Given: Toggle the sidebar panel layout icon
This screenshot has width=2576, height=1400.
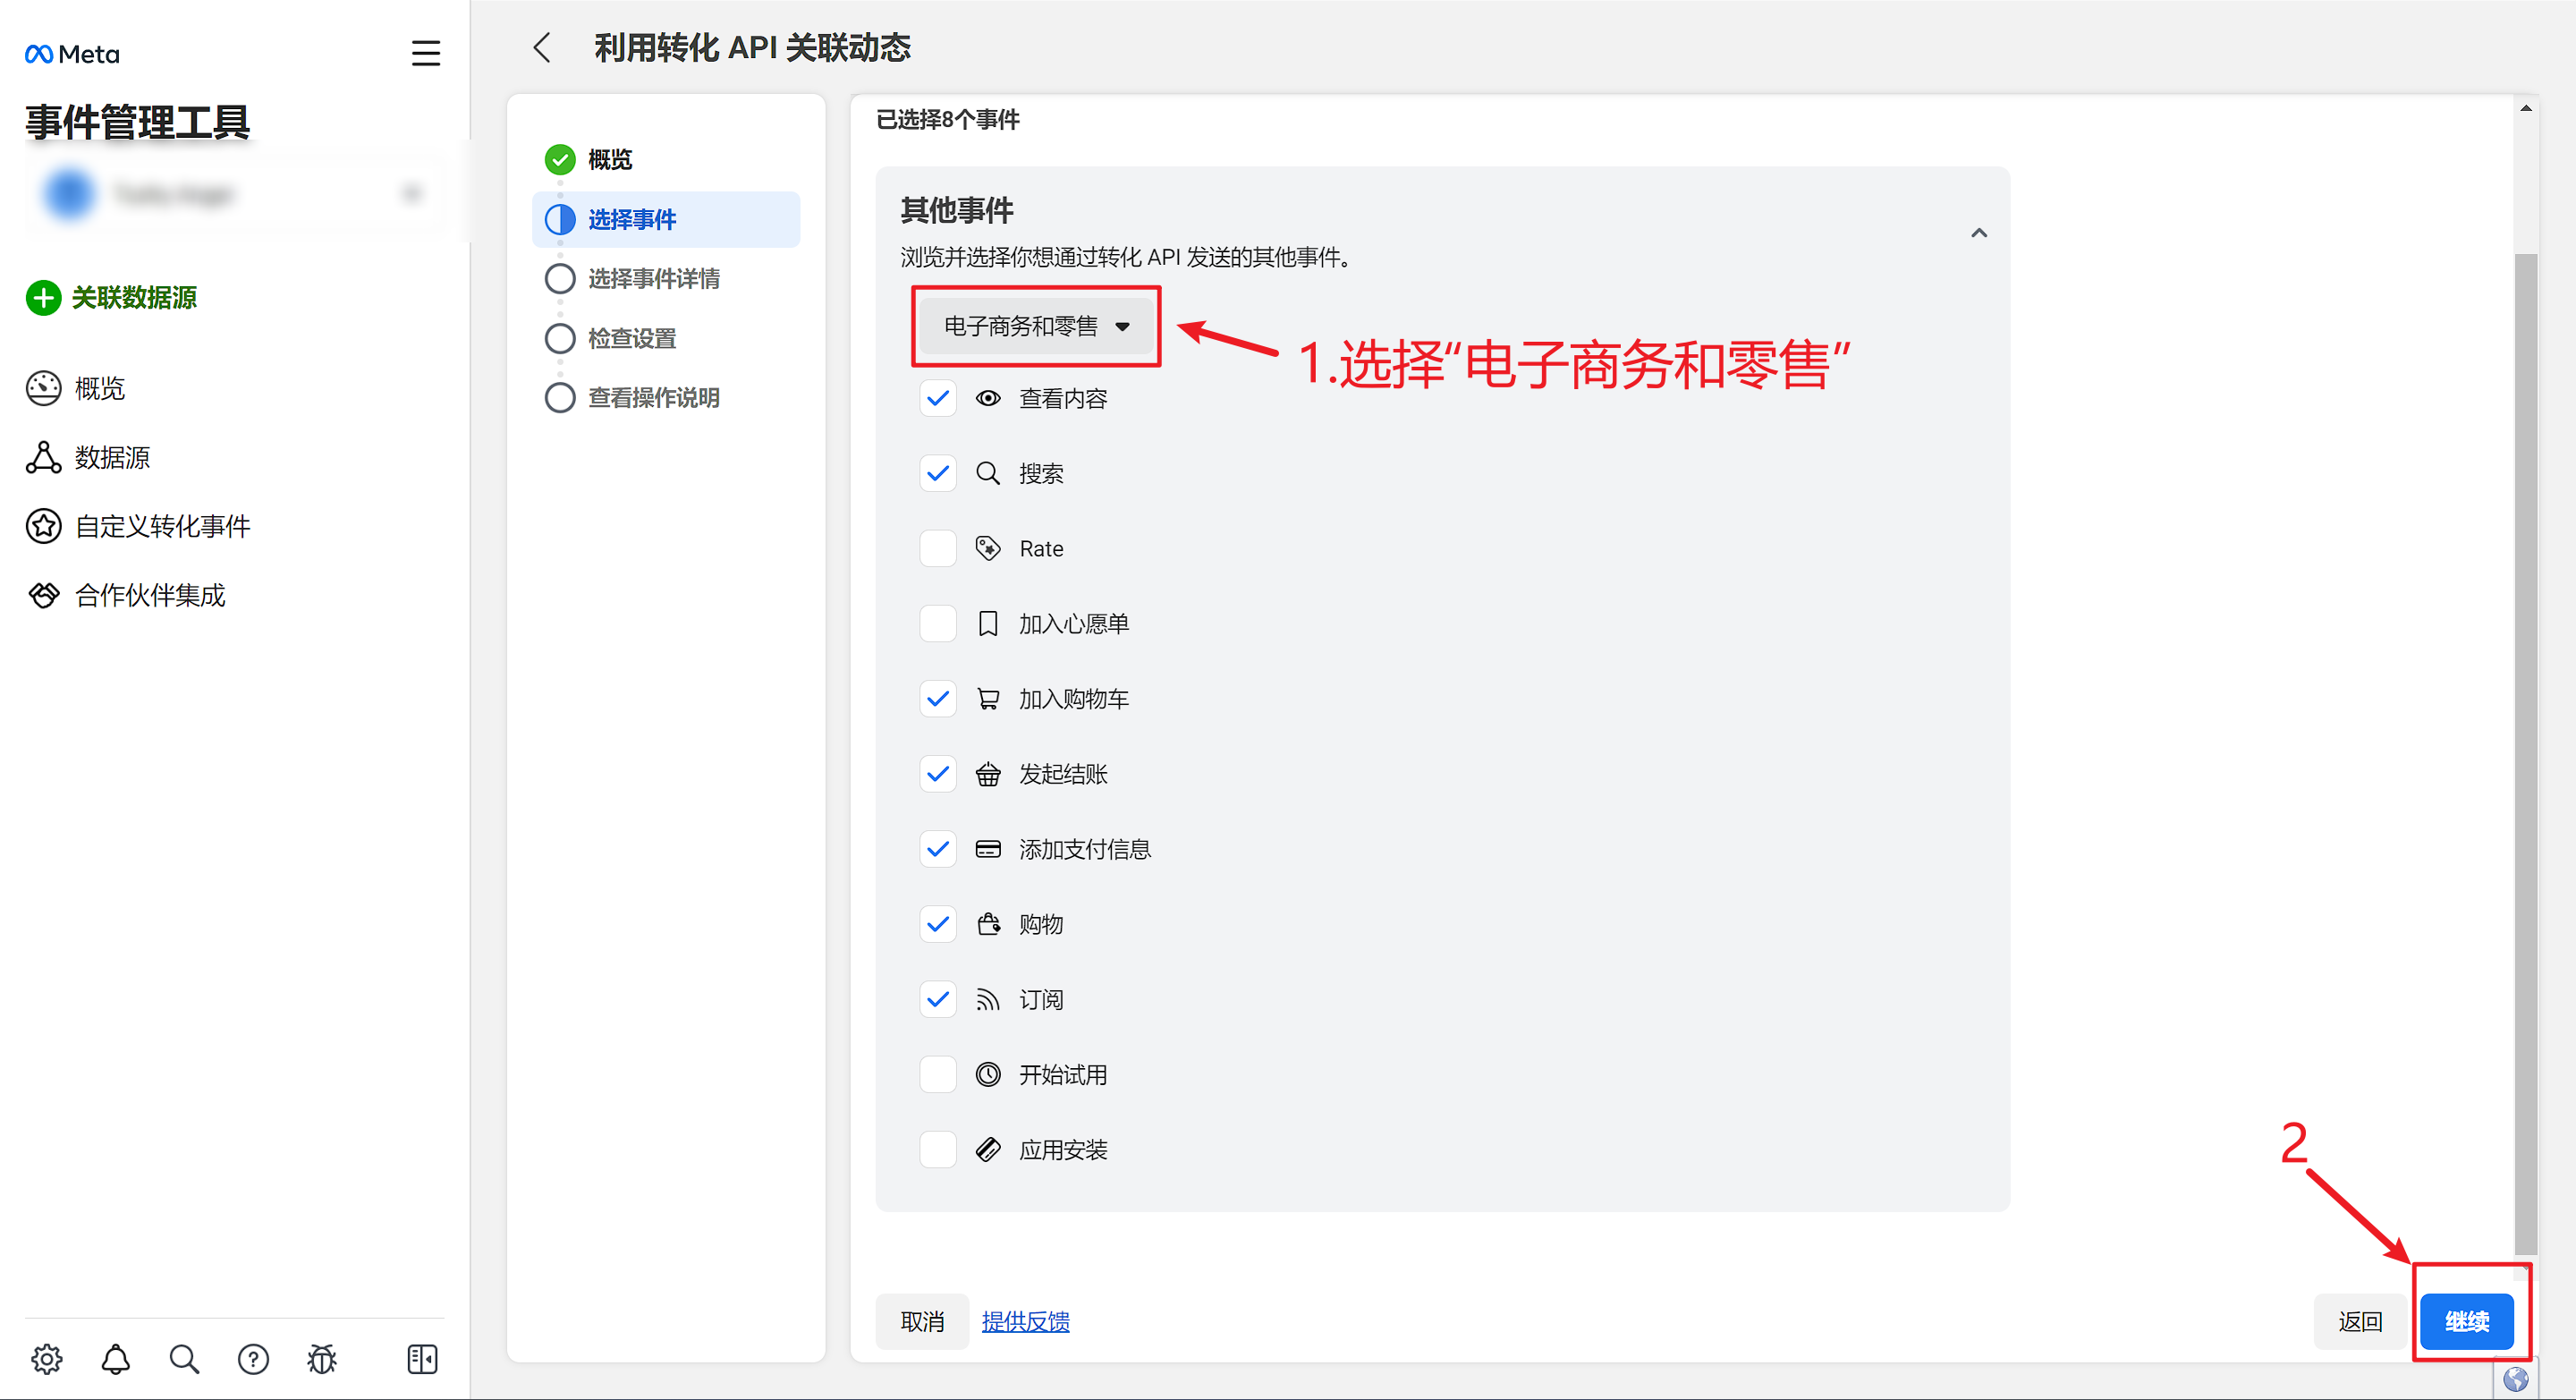Looking at the screenshot, I should [422, 1358].
